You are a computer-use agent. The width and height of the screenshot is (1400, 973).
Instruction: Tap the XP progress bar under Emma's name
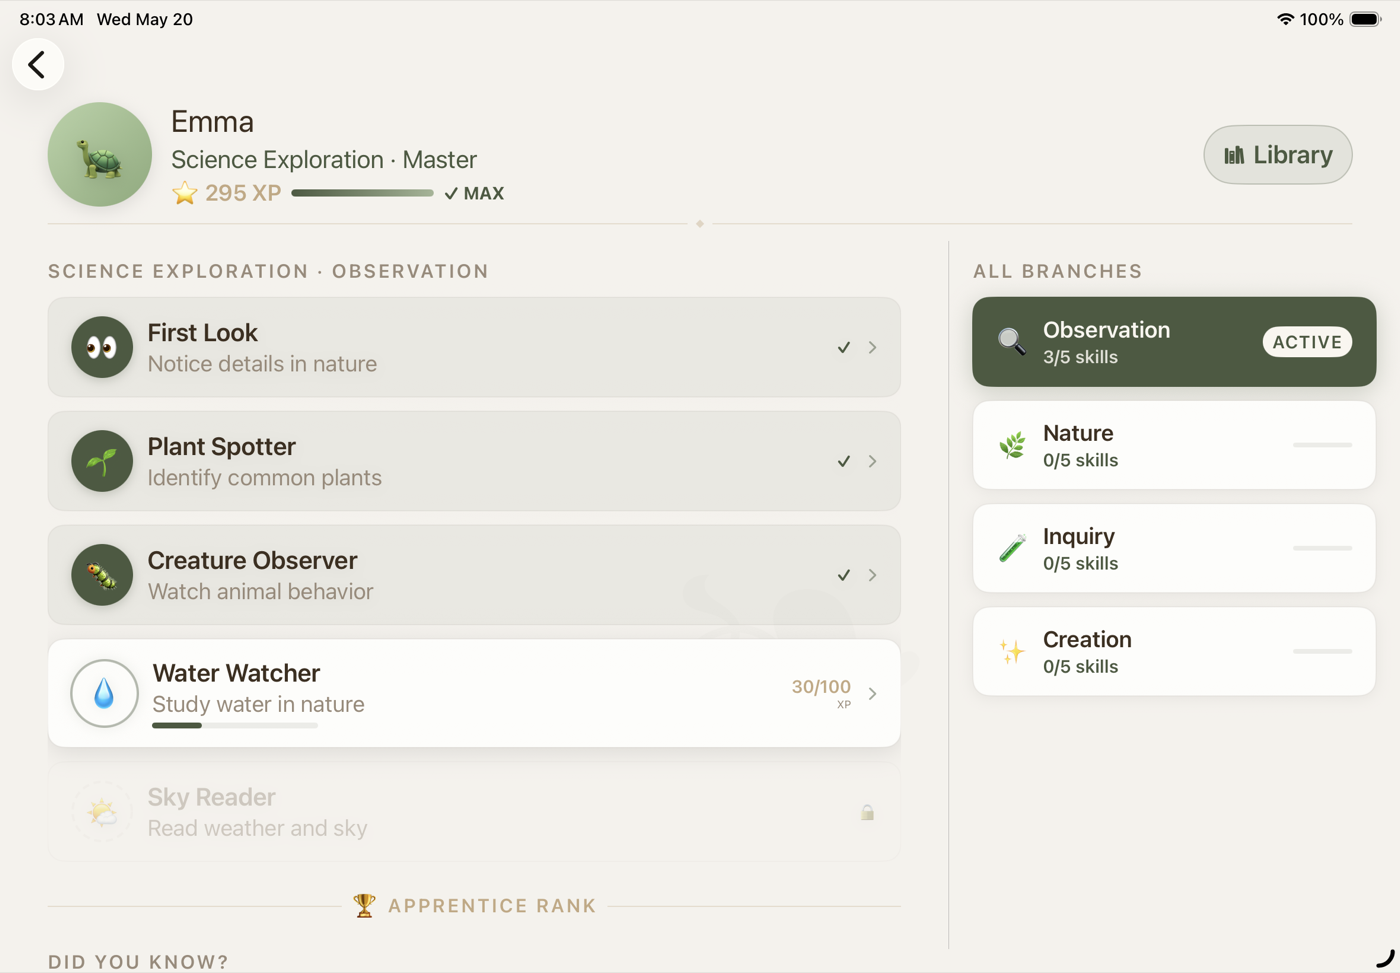362,193
